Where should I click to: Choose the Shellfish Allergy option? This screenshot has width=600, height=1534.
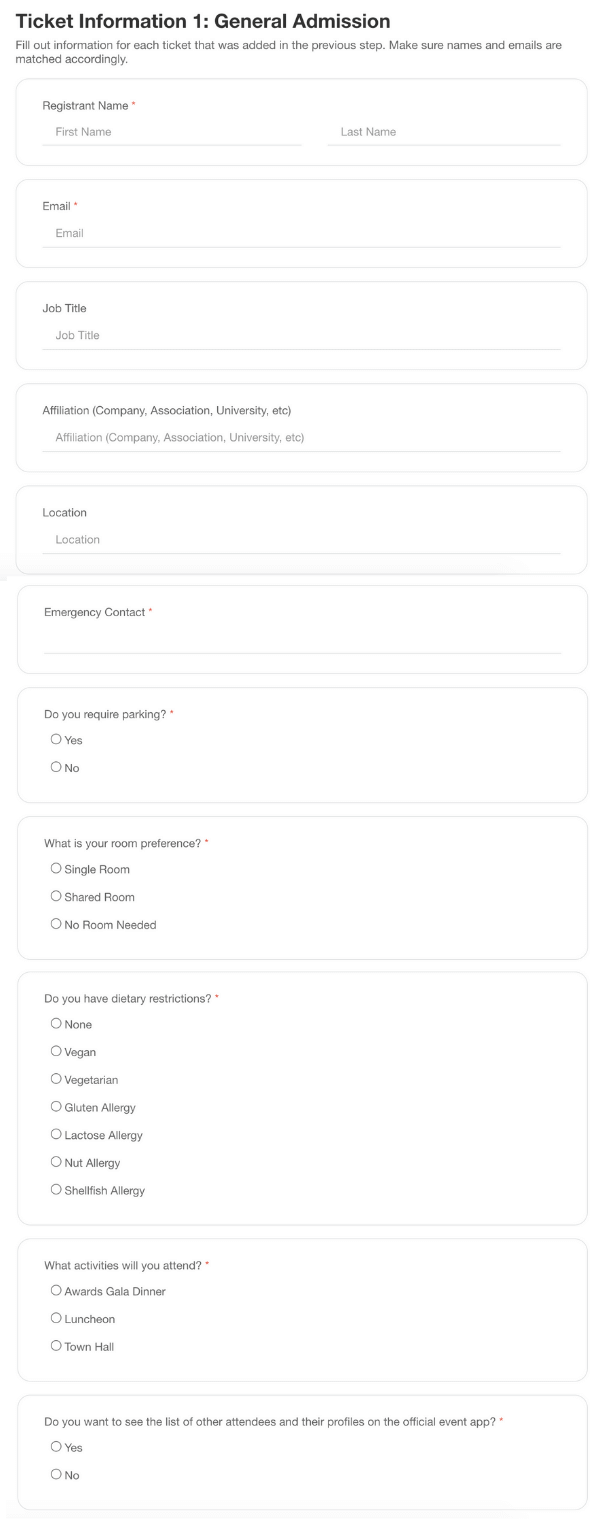tap(56, 1190)
